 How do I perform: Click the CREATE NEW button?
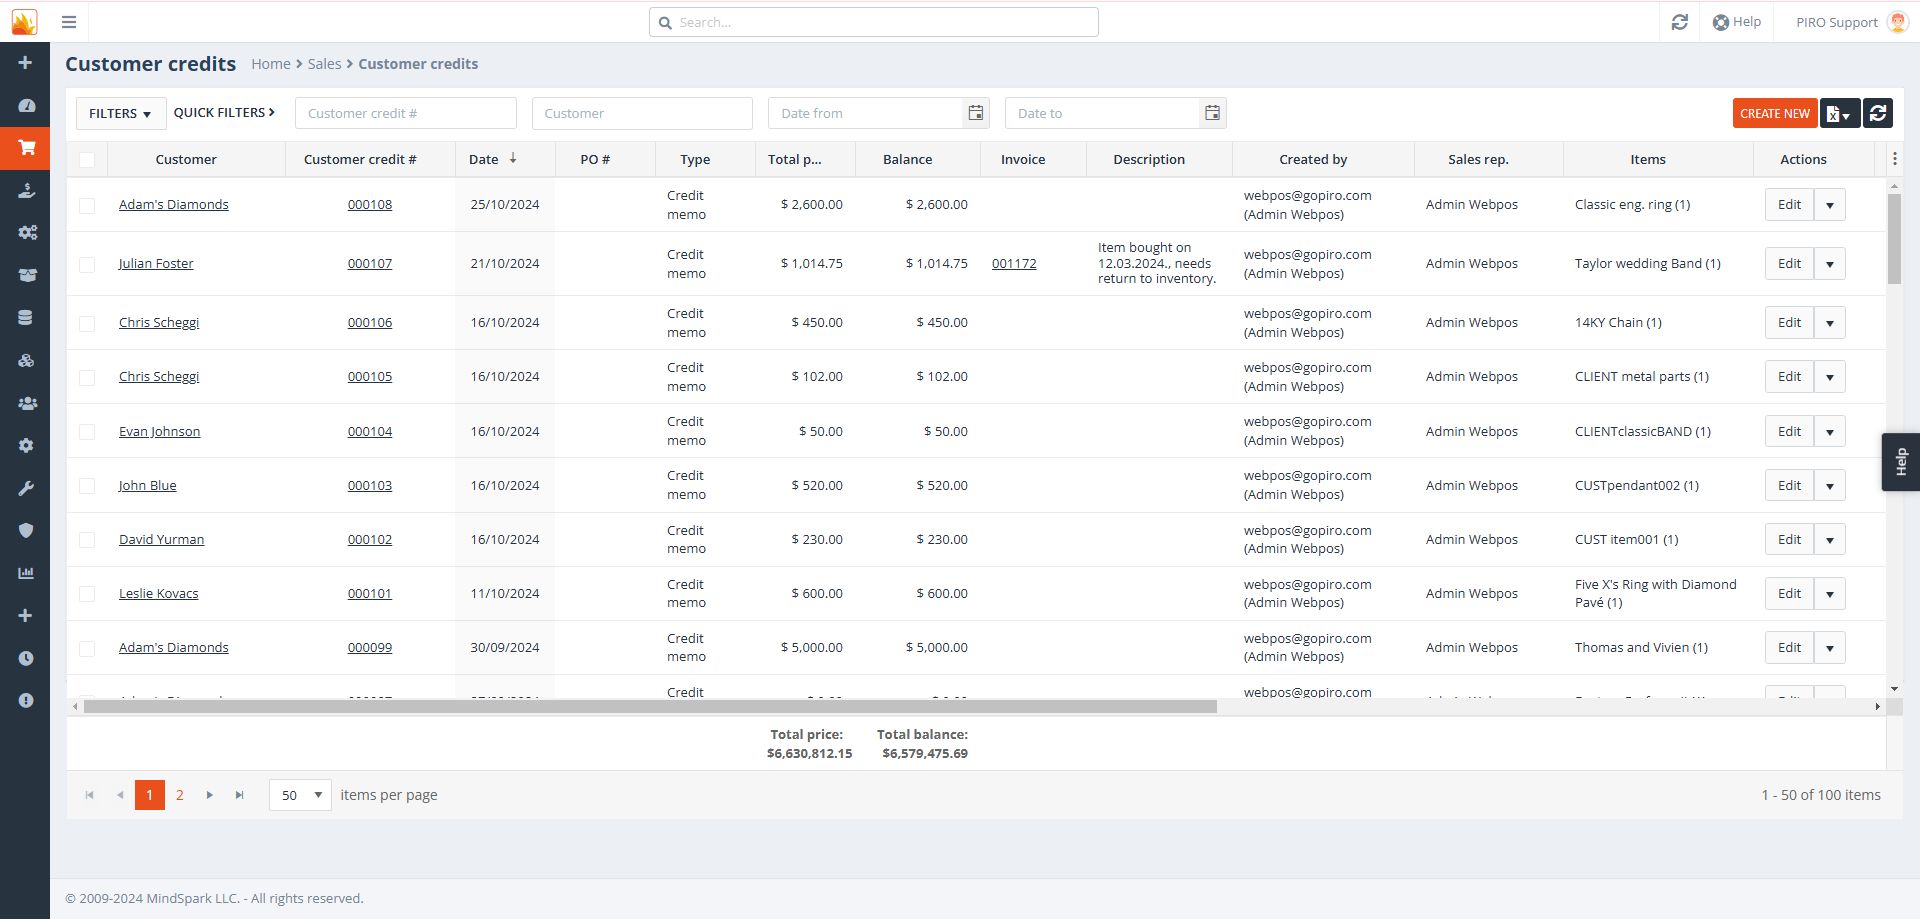[1774, 114]
